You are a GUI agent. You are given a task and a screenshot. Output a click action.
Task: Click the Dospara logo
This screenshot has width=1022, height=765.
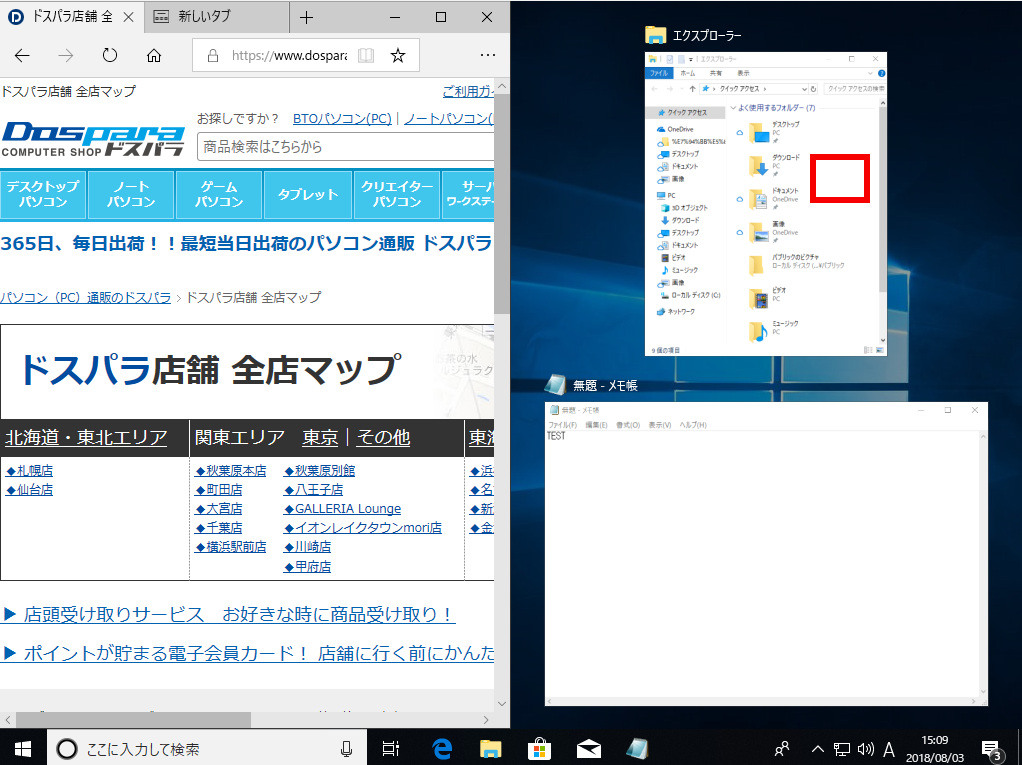[x=93, y=139]
